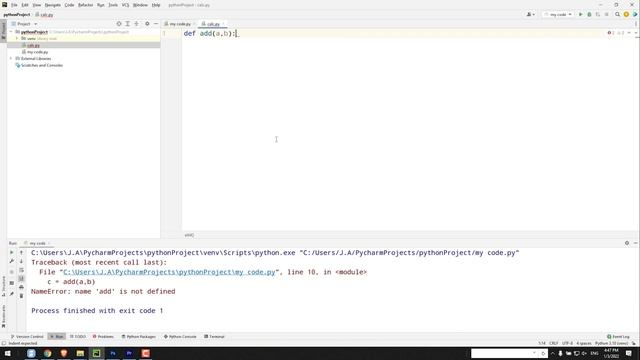This screenshot has width=640, height=360.
Task: Open the user account icon menu
Action: pos(530,14)
